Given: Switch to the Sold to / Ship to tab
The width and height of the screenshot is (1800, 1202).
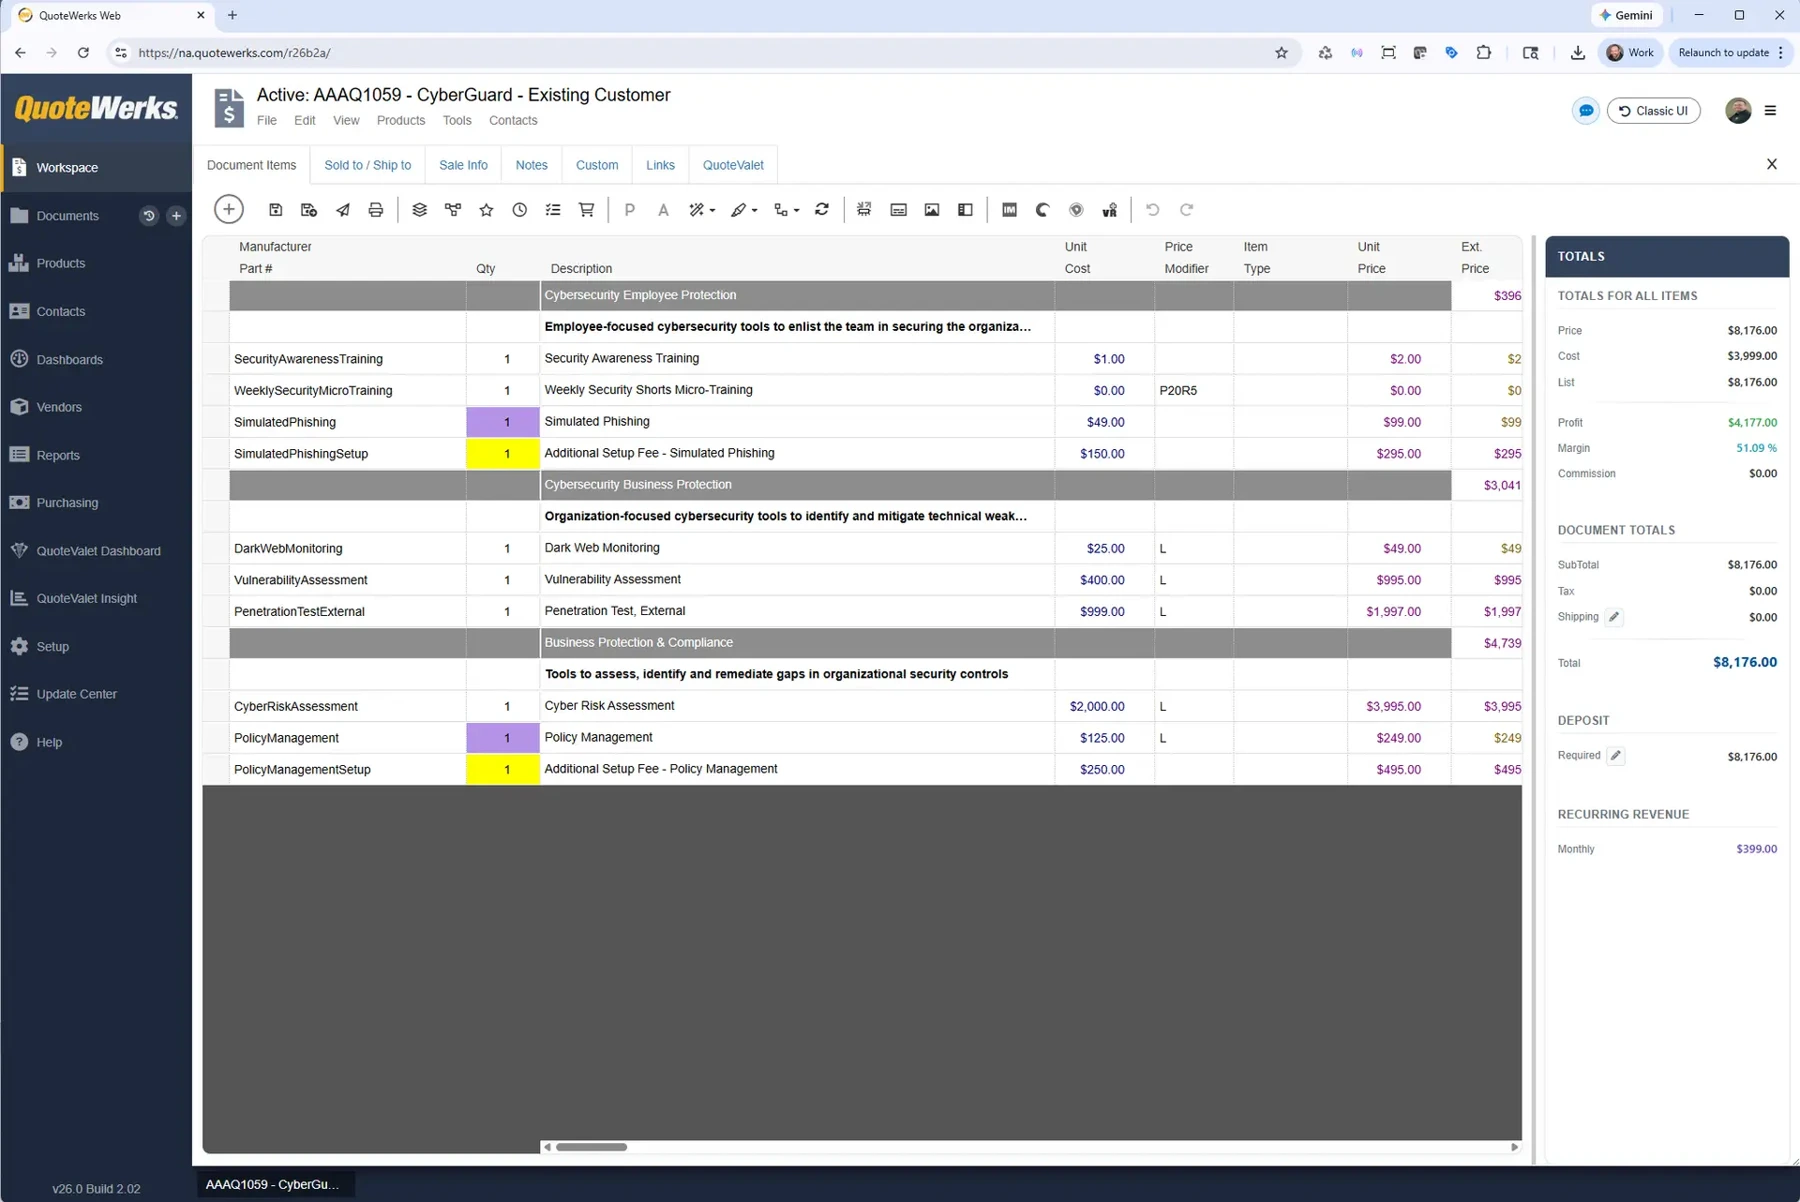Looking at the screenshot, I should [367, 165].
